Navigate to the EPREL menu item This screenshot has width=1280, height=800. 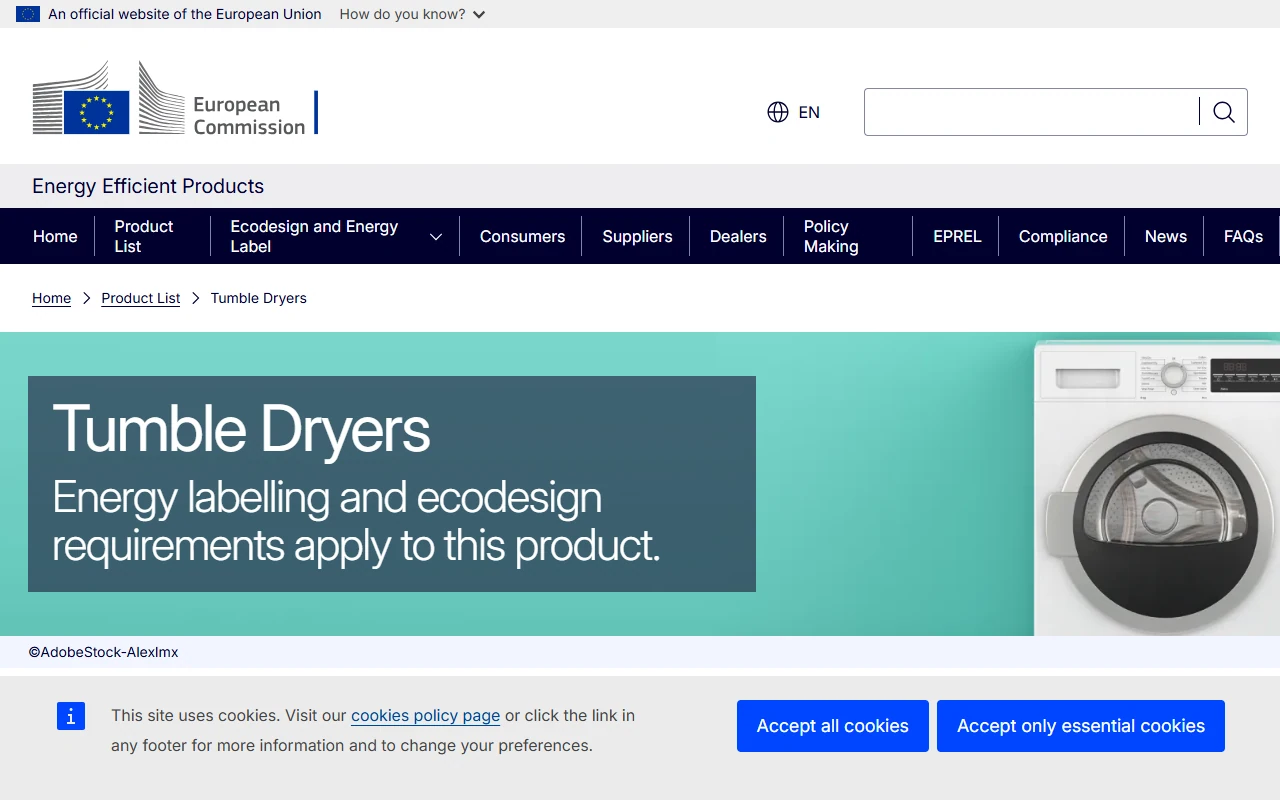coord(957,236)
